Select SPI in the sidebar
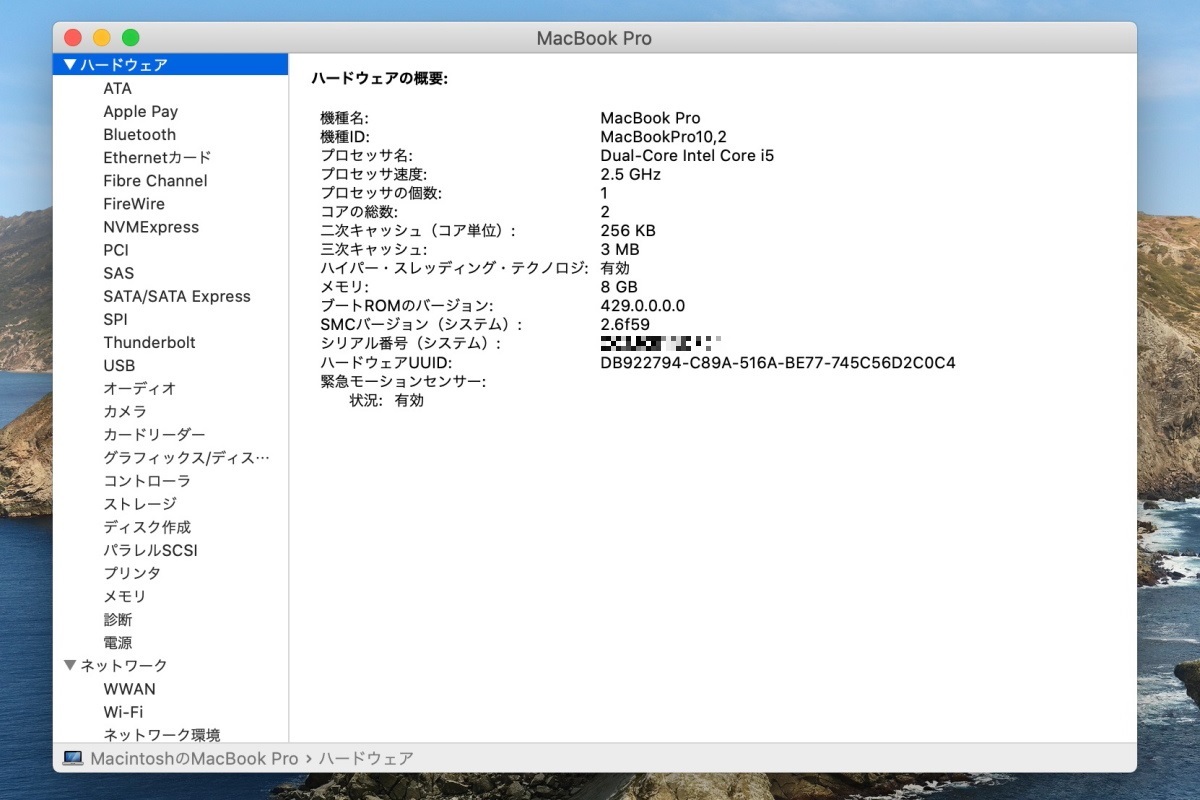Image resolution: width=1200 pixels, height=800 pixels. pos(115,319)
